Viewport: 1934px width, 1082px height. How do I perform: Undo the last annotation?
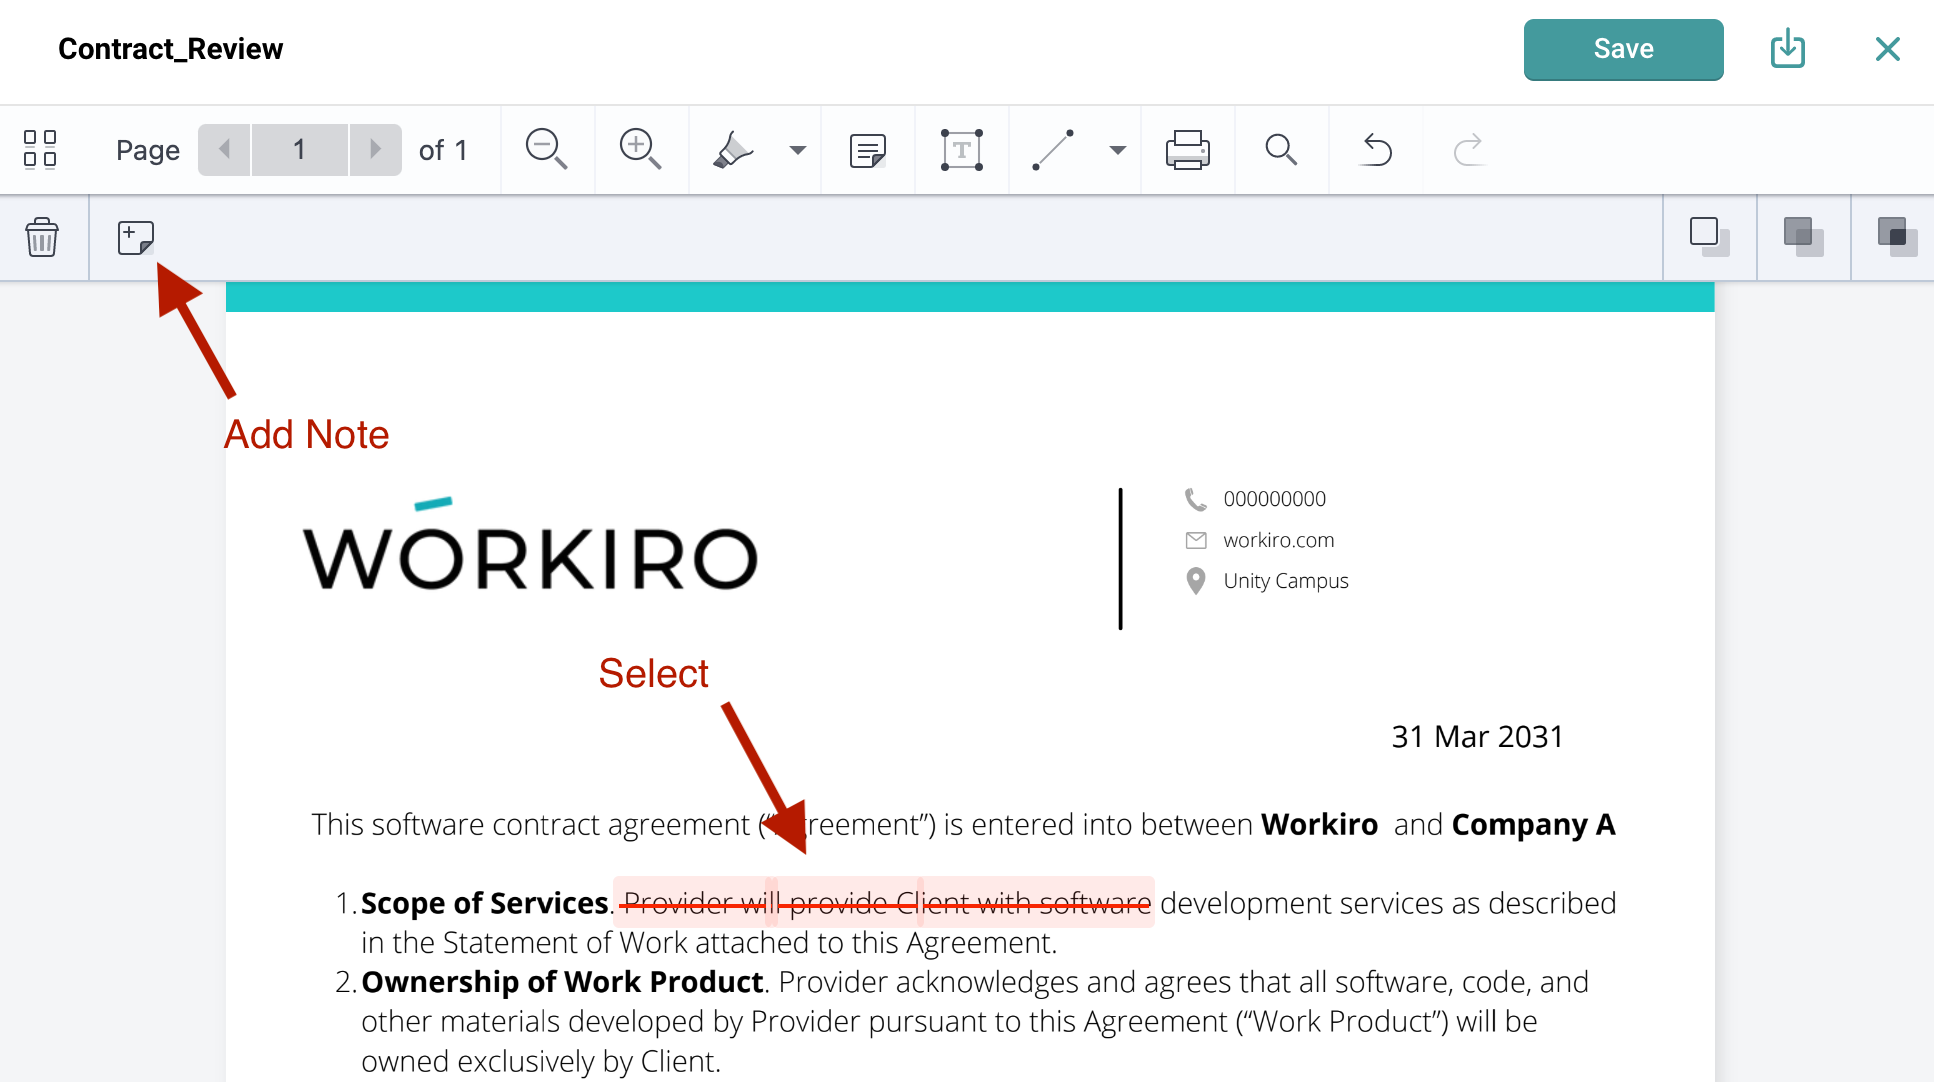coord(1375,150)
